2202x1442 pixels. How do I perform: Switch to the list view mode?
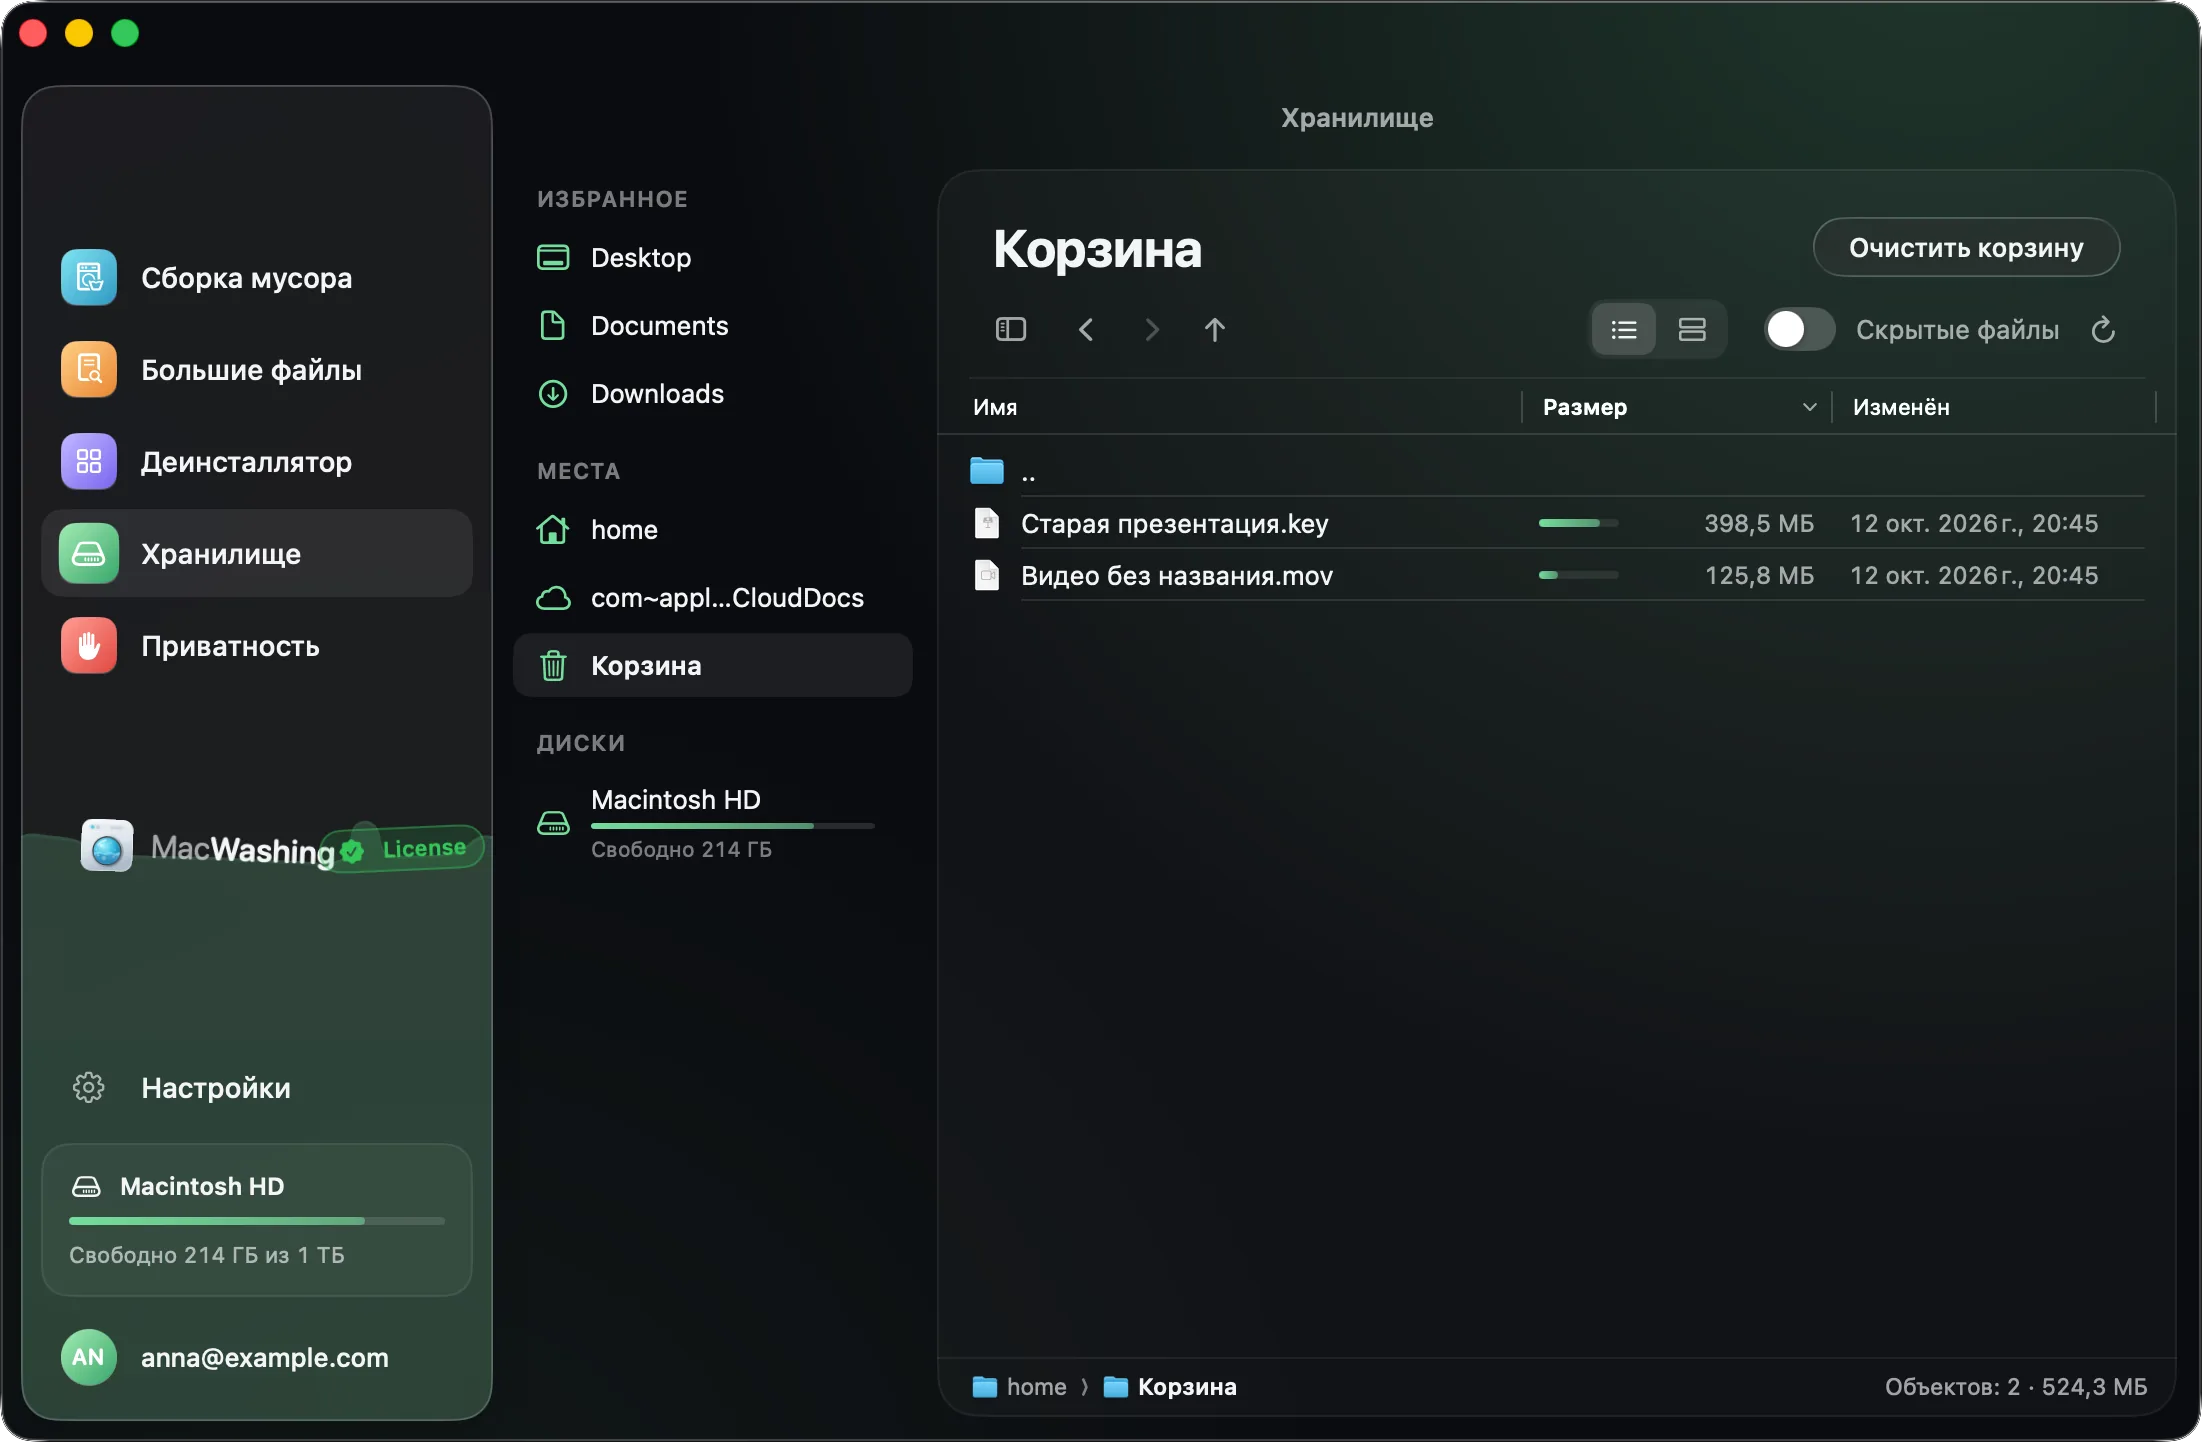tap(1624, 330)
